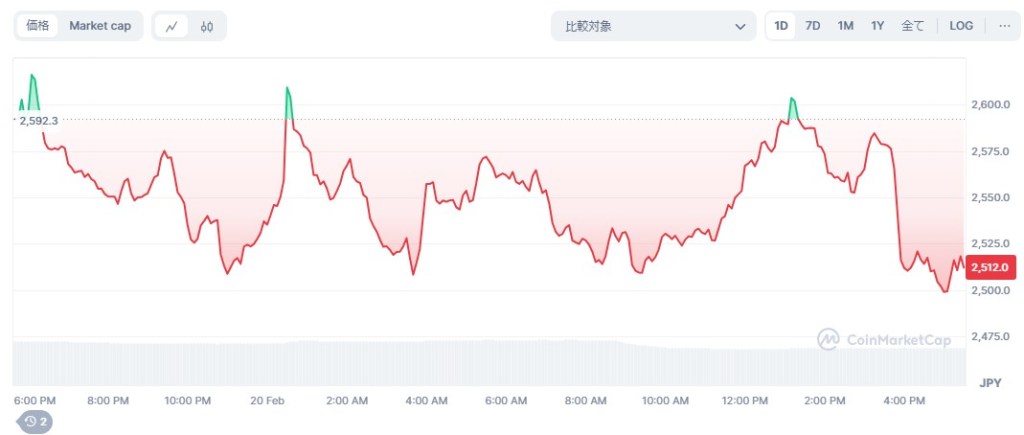
Task: Open the more options ellipsis menu
Action: coord(1004,26)
